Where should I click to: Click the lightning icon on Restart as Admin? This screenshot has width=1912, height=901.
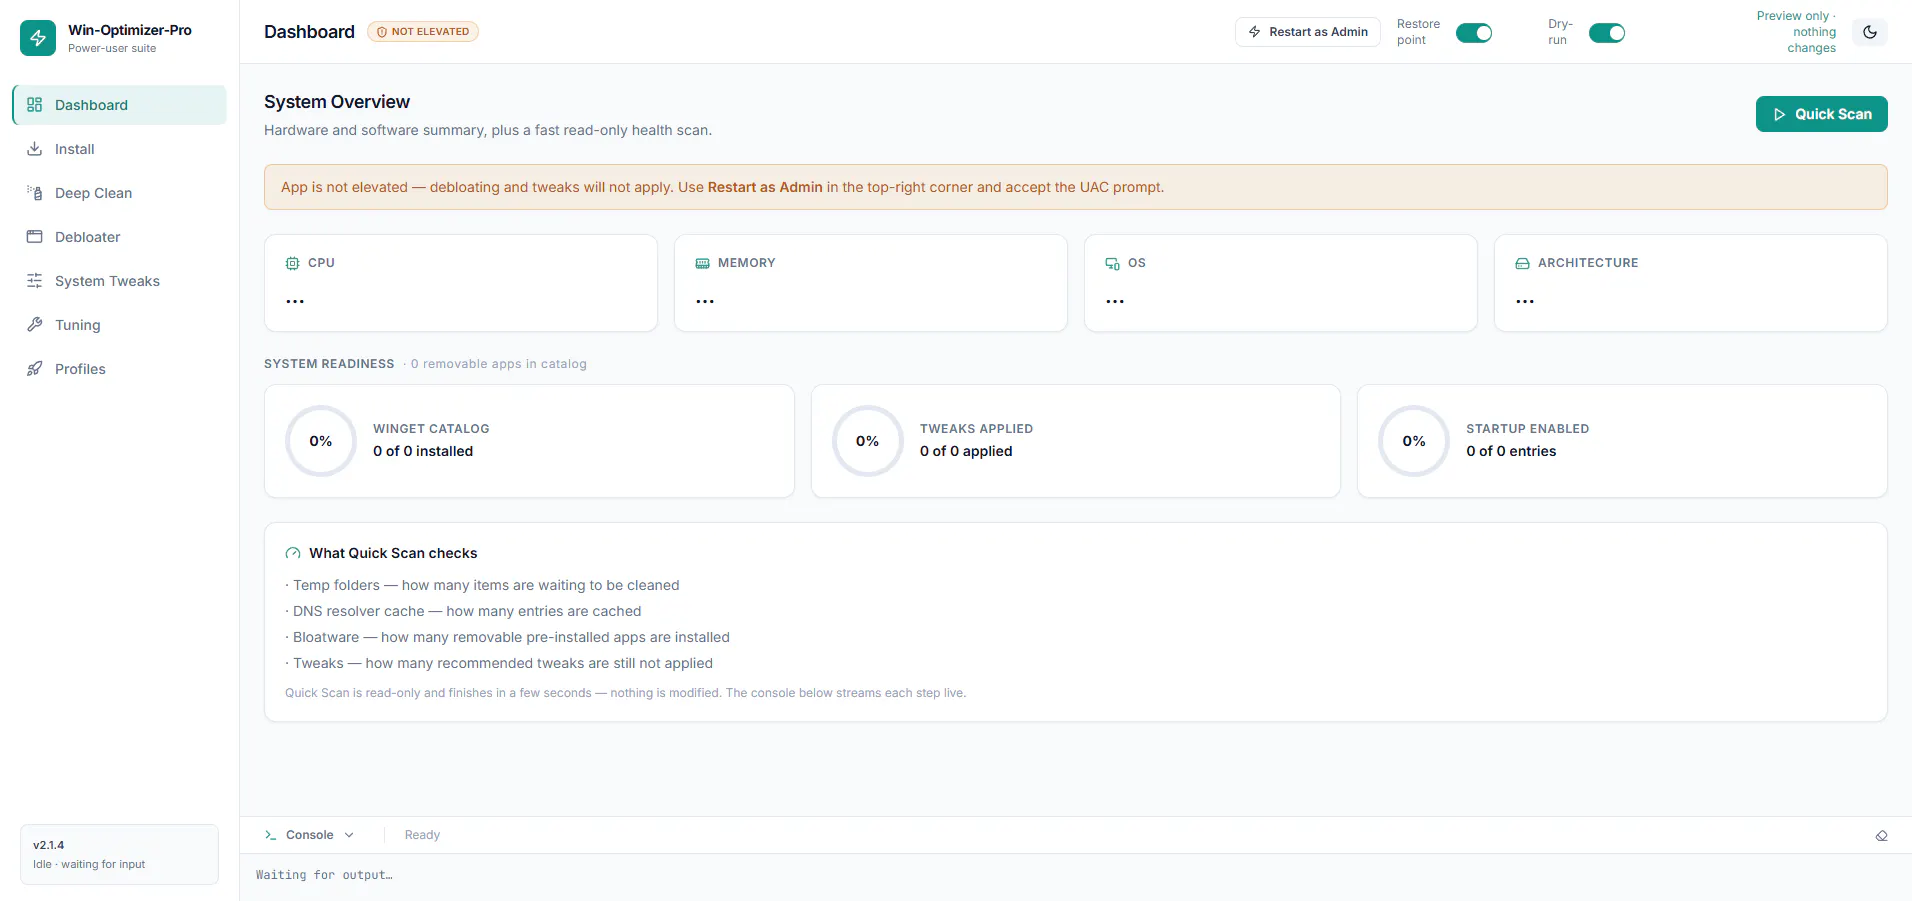pyautogui.click(x=1255, y=32)
